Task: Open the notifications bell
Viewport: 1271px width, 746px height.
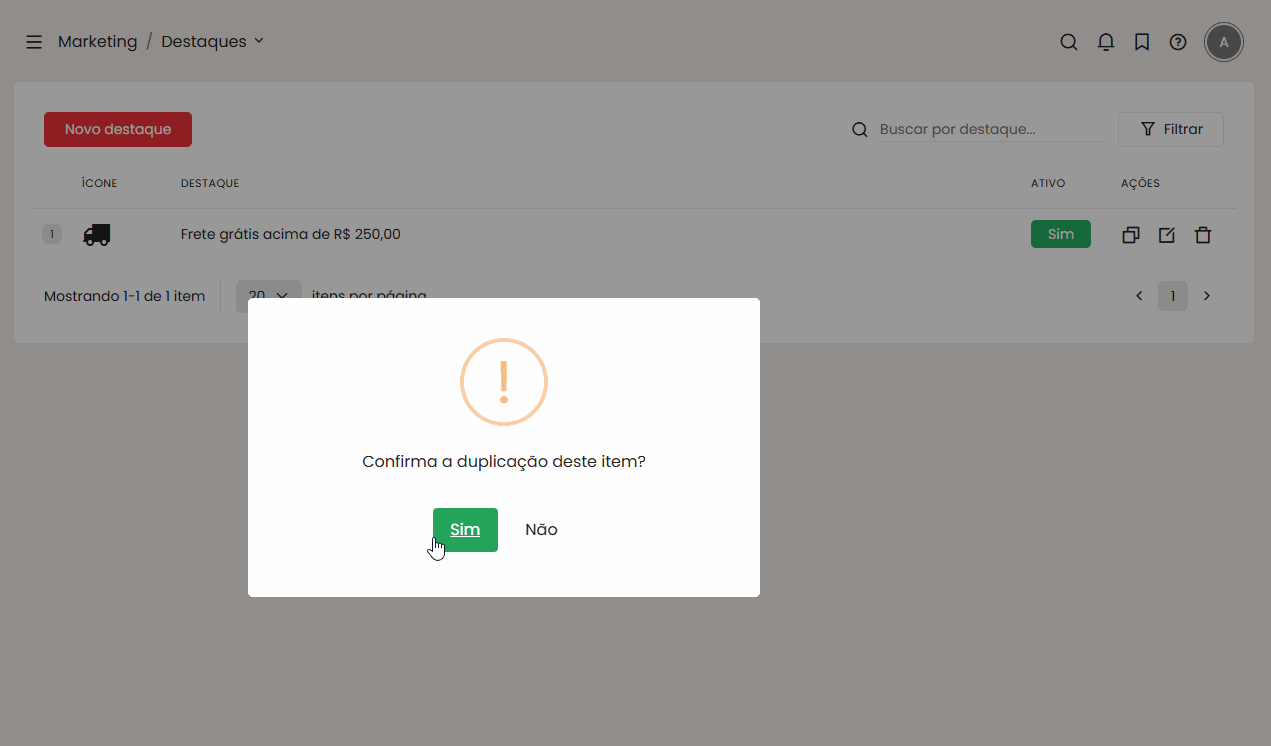Action: [1105, 42]
